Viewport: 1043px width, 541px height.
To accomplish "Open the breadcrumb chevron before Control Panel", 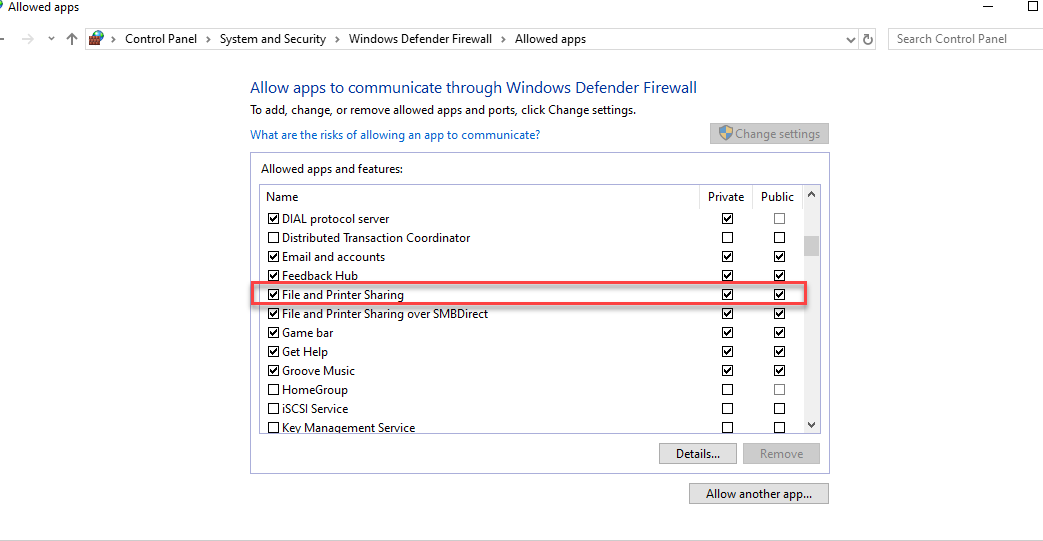I will (113, 39).
